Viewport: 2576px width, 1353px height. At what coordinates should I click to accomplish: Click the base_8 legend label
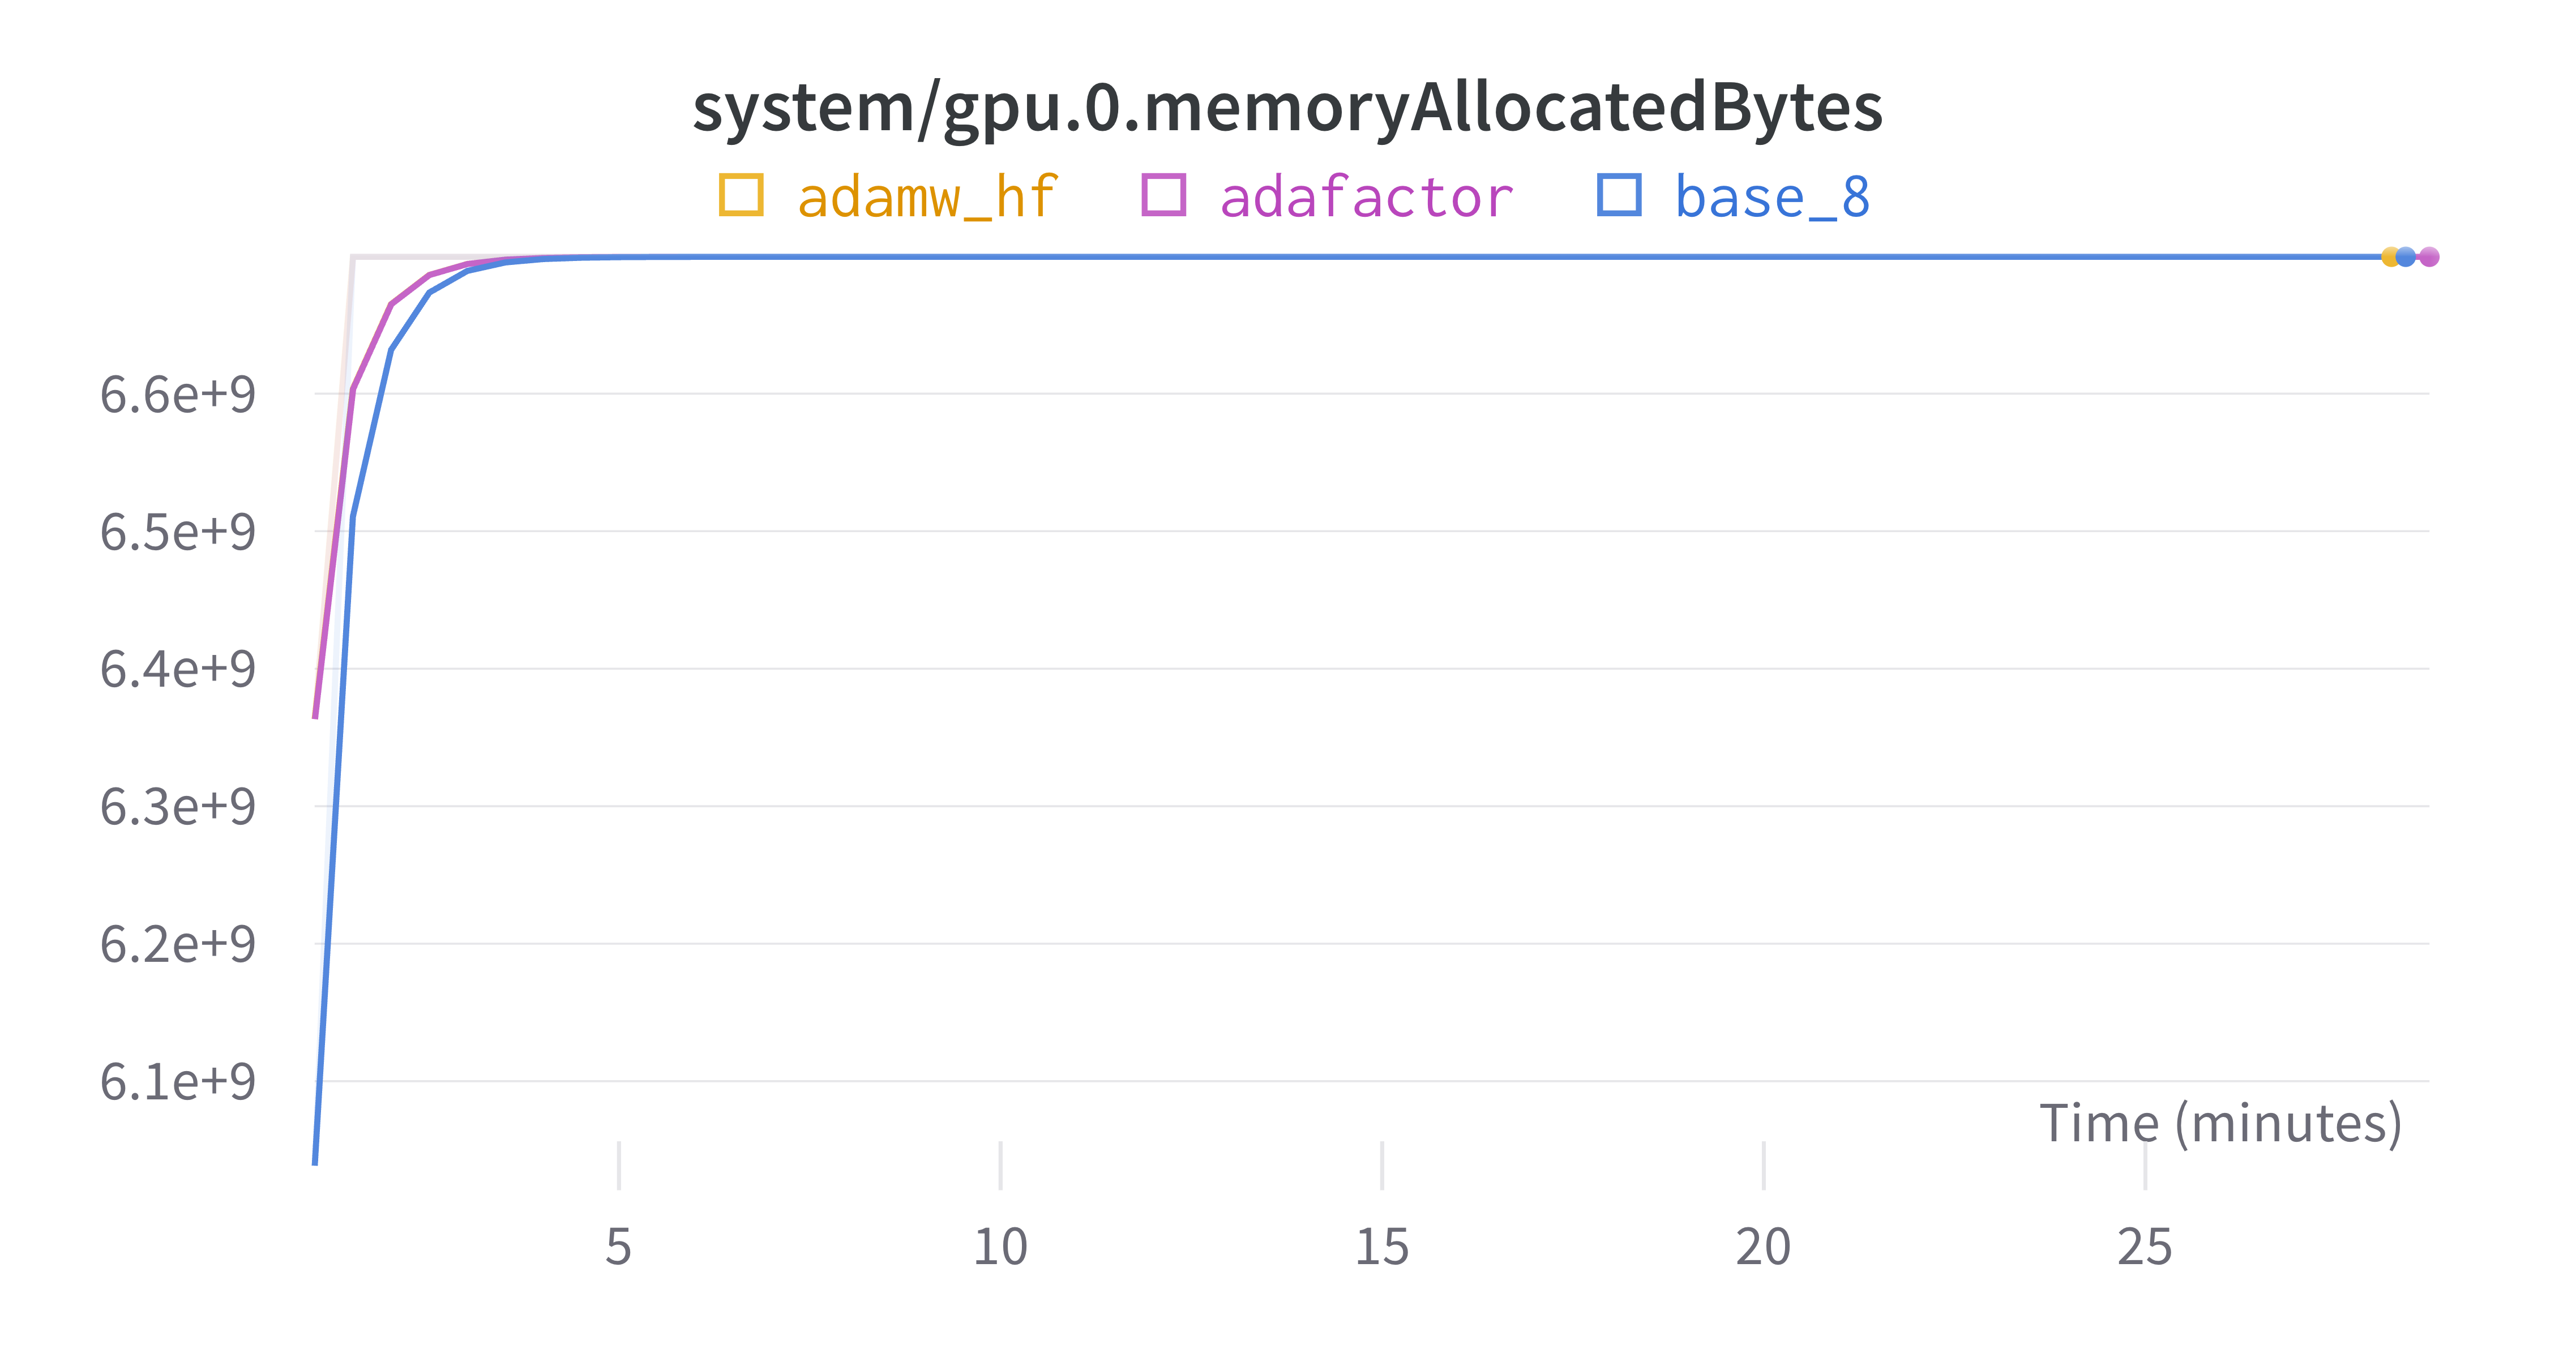pyautogui.click(x=1773, y=197)
